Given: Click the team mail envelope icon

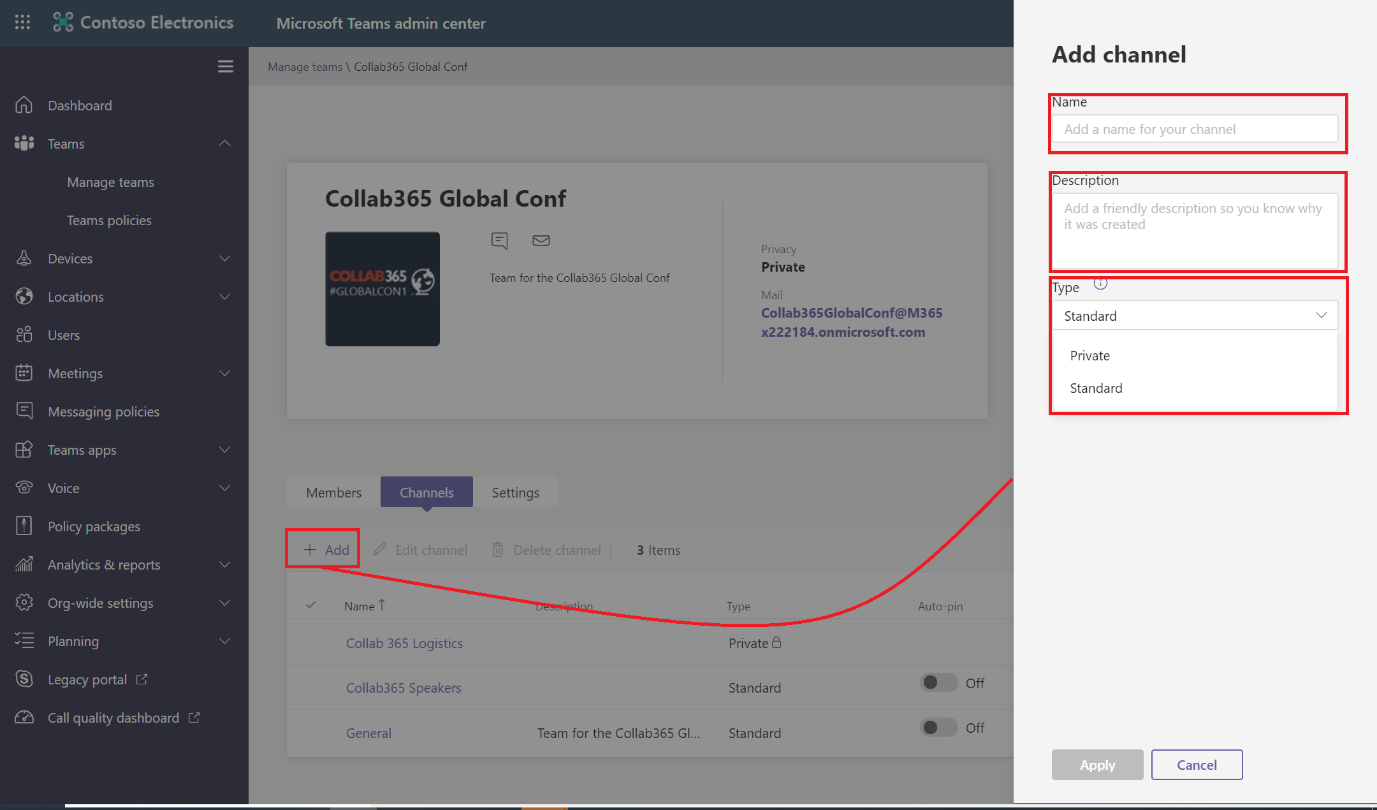Looking at the screenshot, I should [541, 241].
